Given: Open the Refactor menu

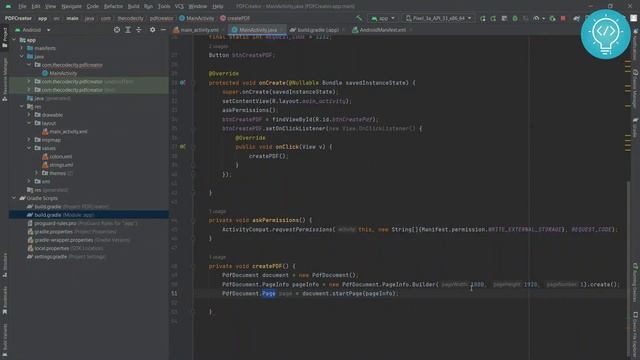Looking at the screenshot, I should (113, 6).
